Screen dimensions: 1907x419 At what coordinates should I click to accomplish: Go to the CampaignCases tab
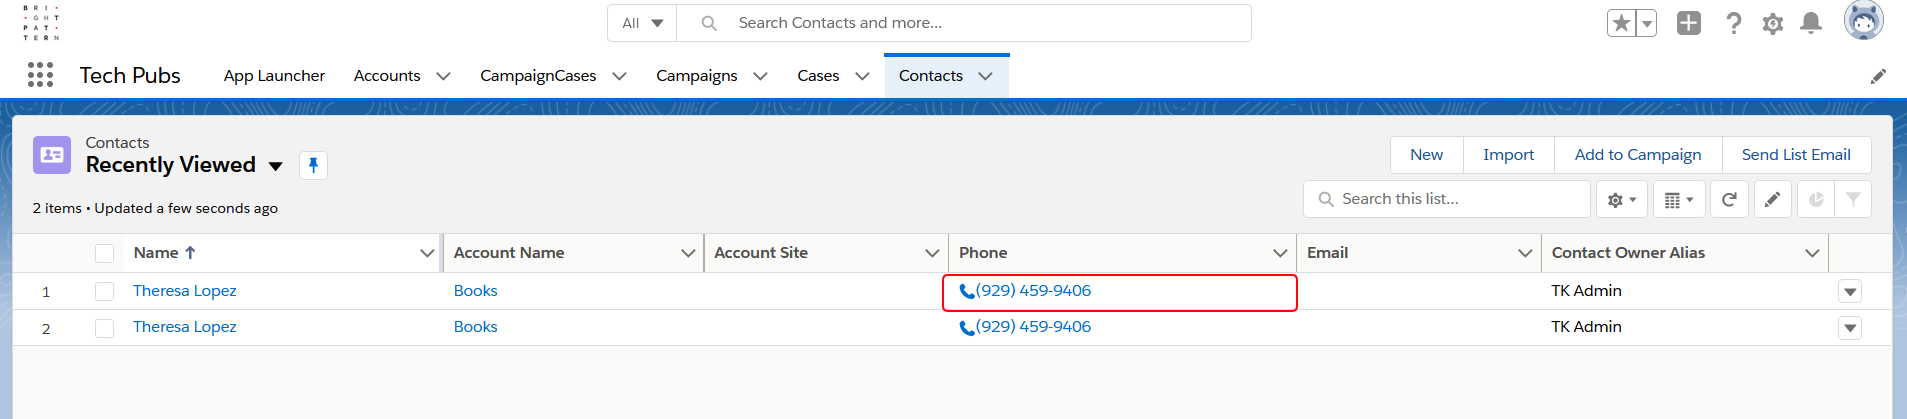(538, 76)
